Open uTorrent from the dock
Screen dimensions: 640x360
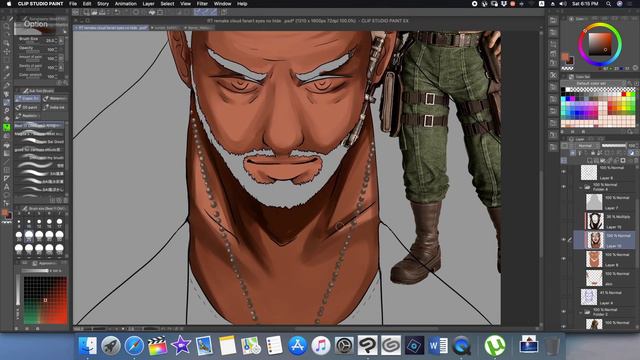495,345
